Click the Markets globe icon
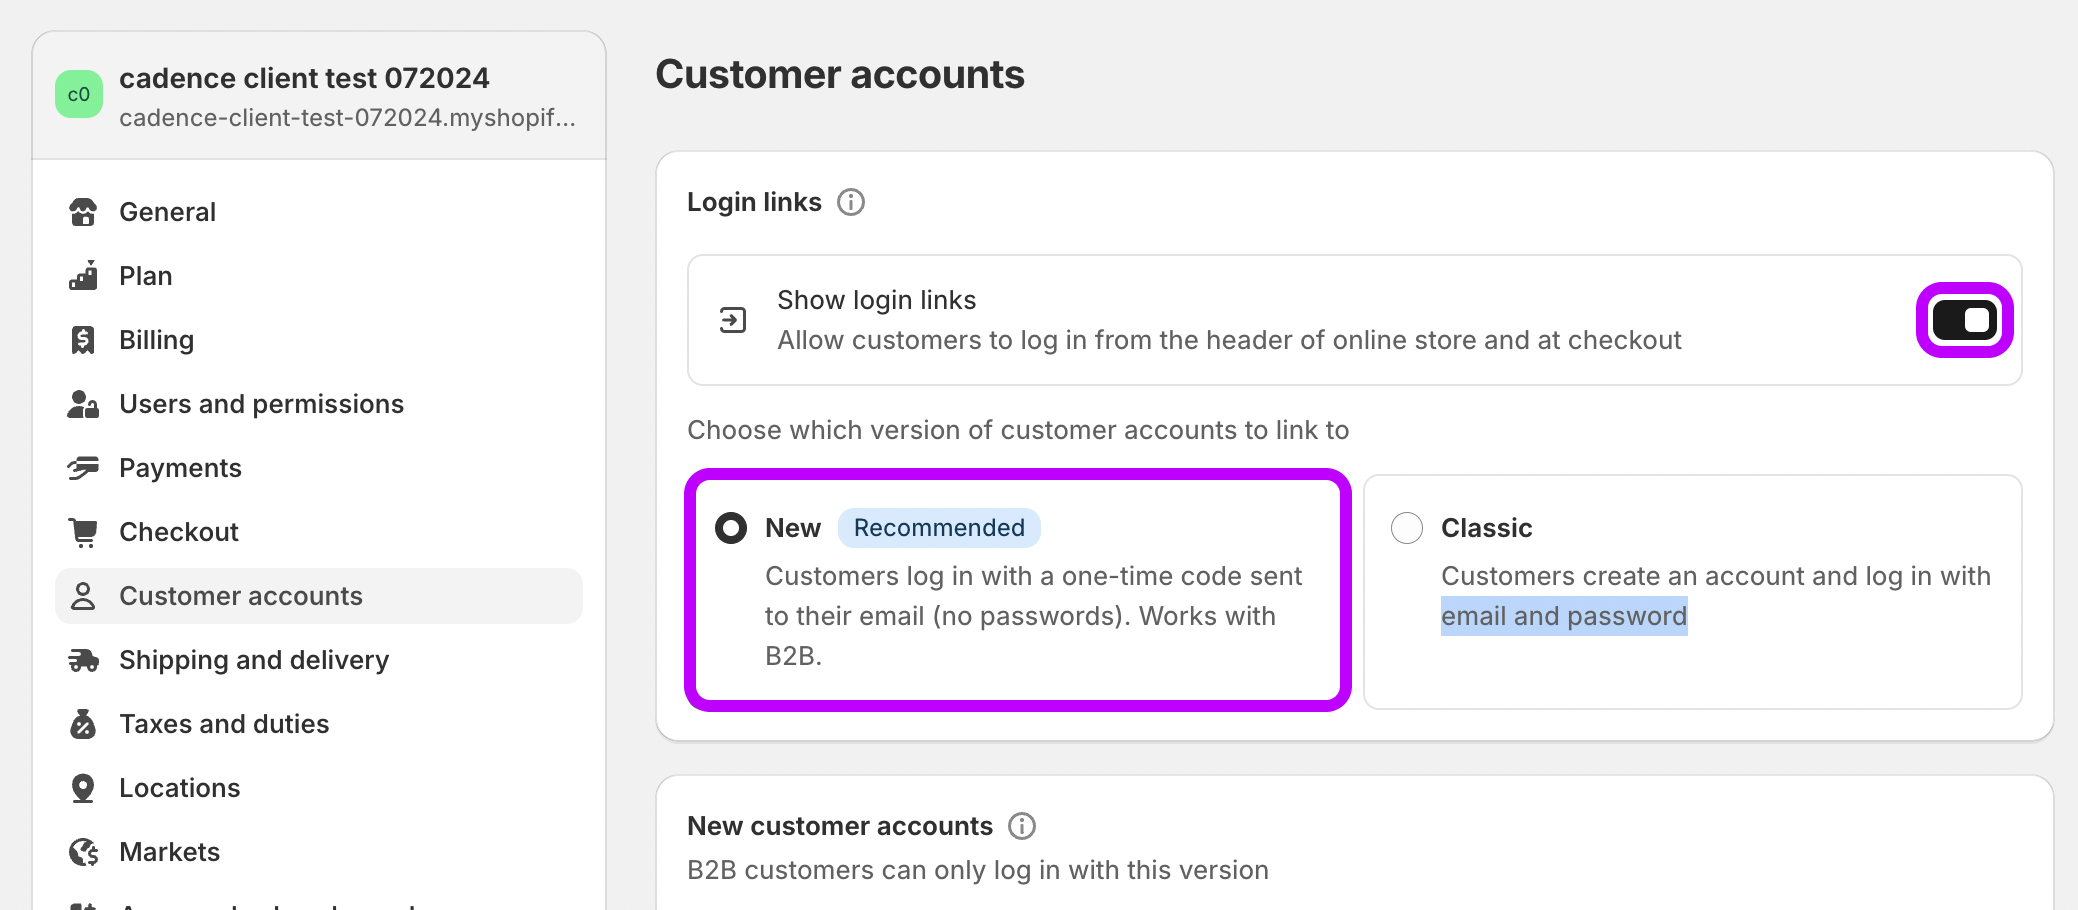2078x910 pixels. click(x=83, y=852)
